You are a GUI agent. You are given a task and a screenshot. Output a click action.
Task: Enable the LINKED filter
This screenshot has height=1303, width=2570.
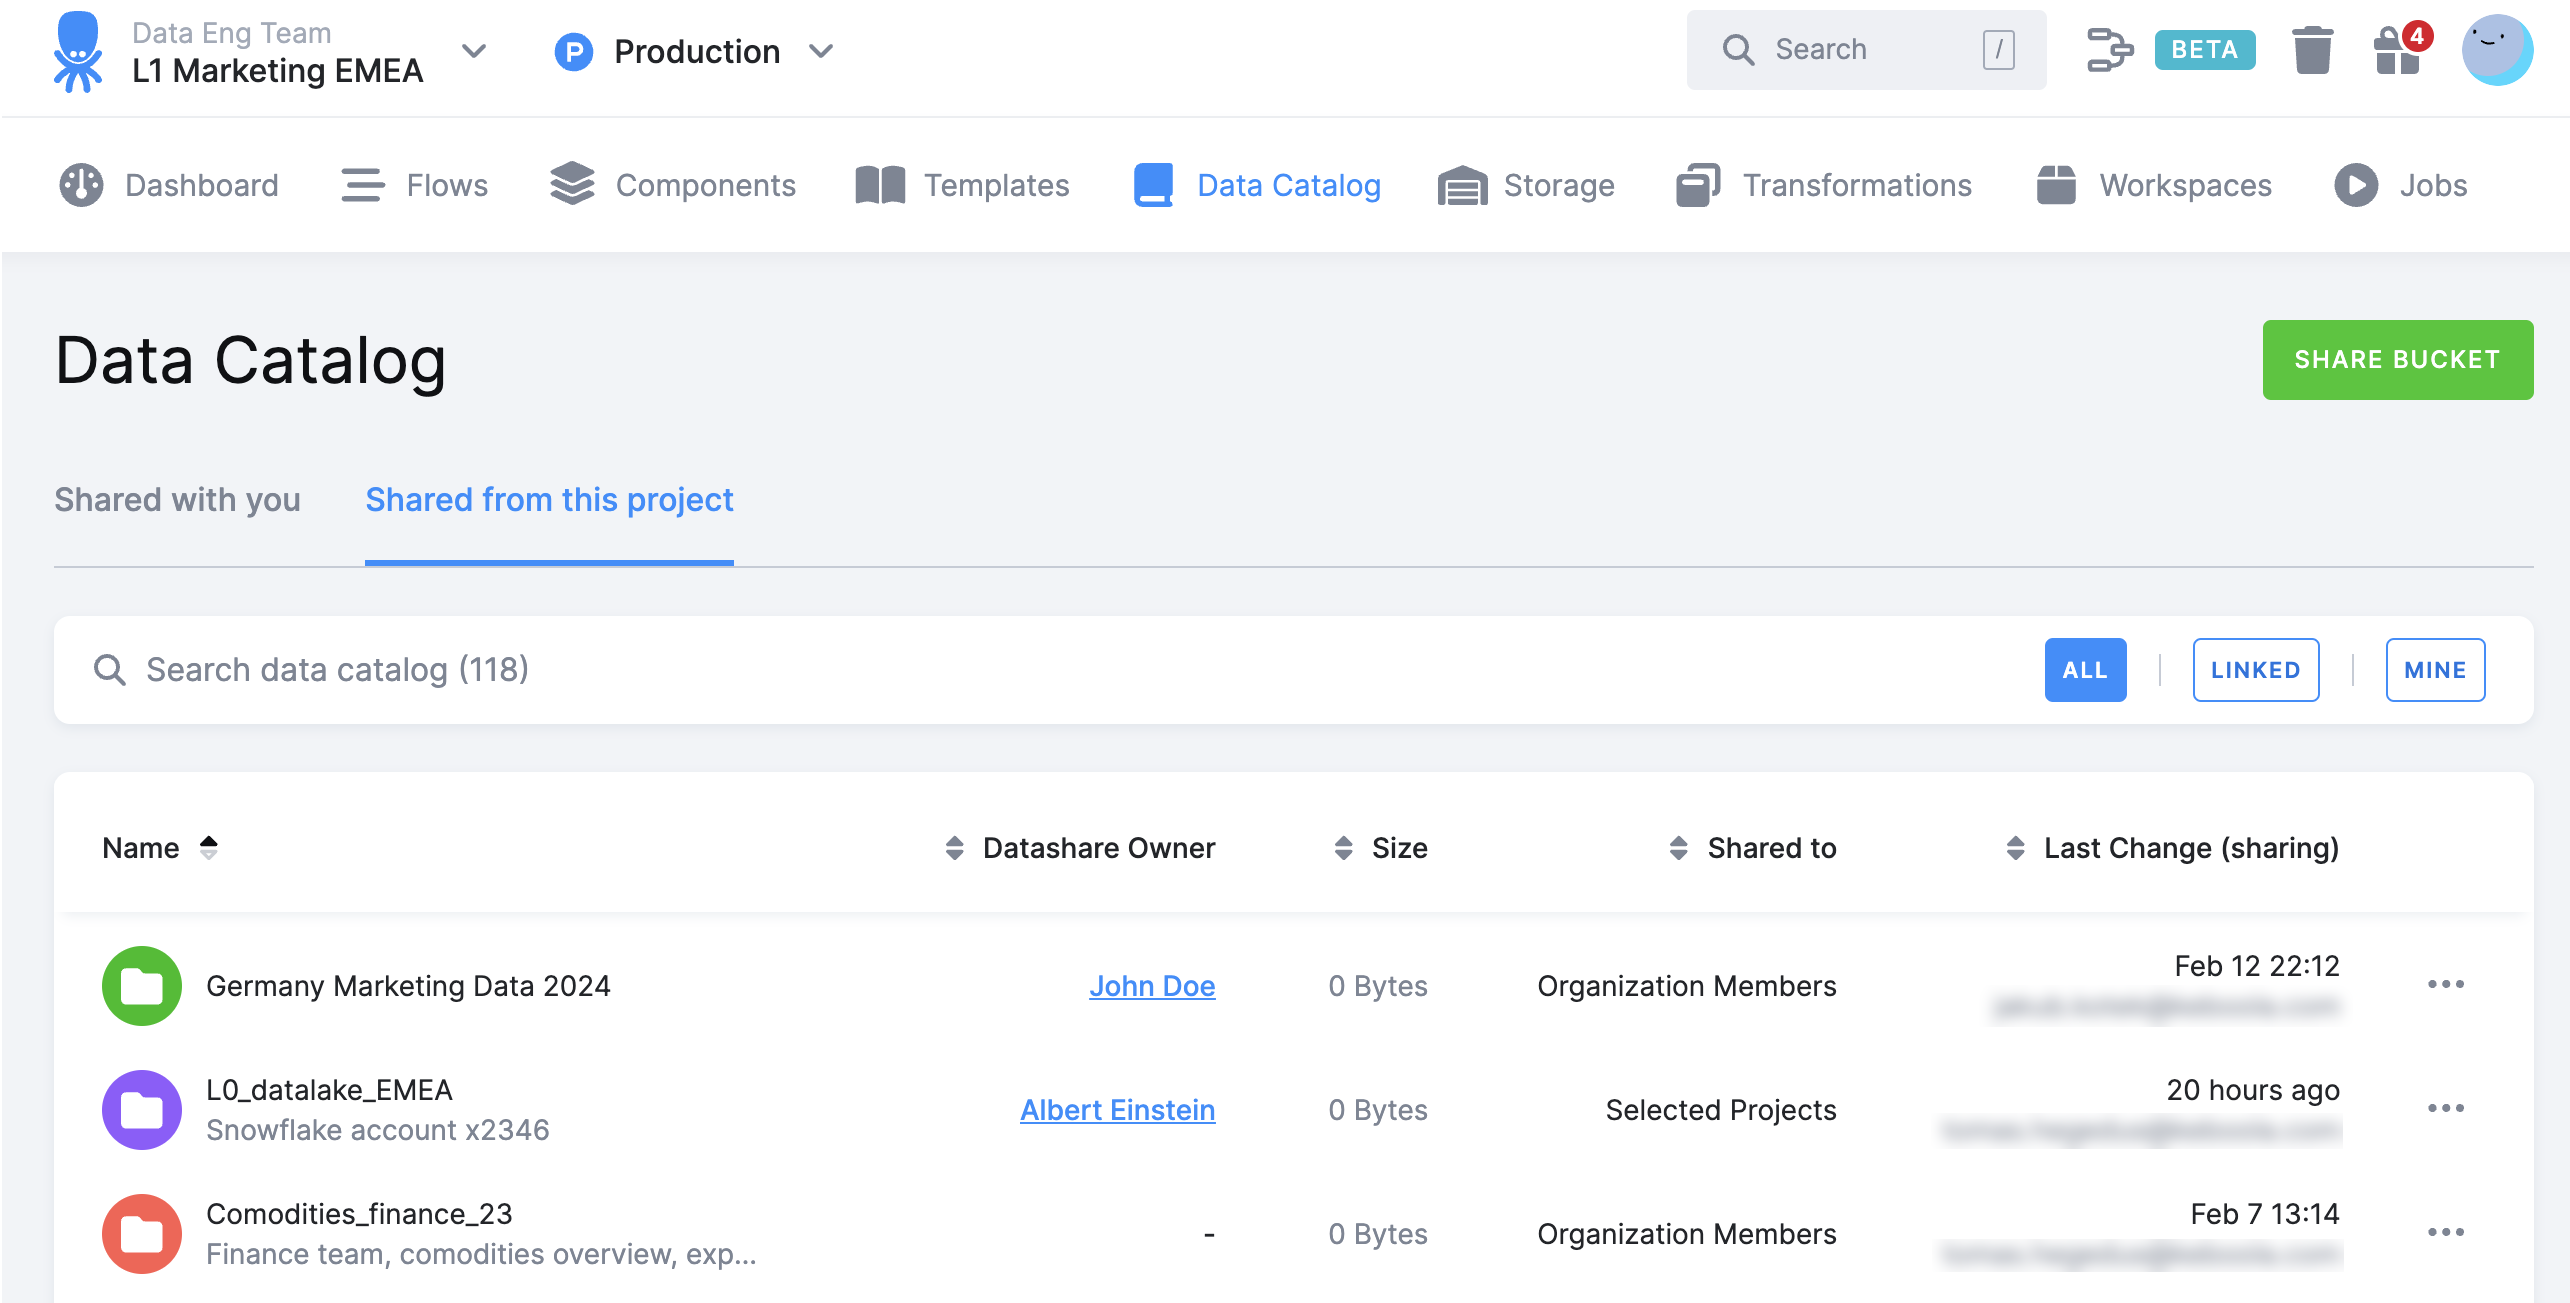coord(2256,669)
